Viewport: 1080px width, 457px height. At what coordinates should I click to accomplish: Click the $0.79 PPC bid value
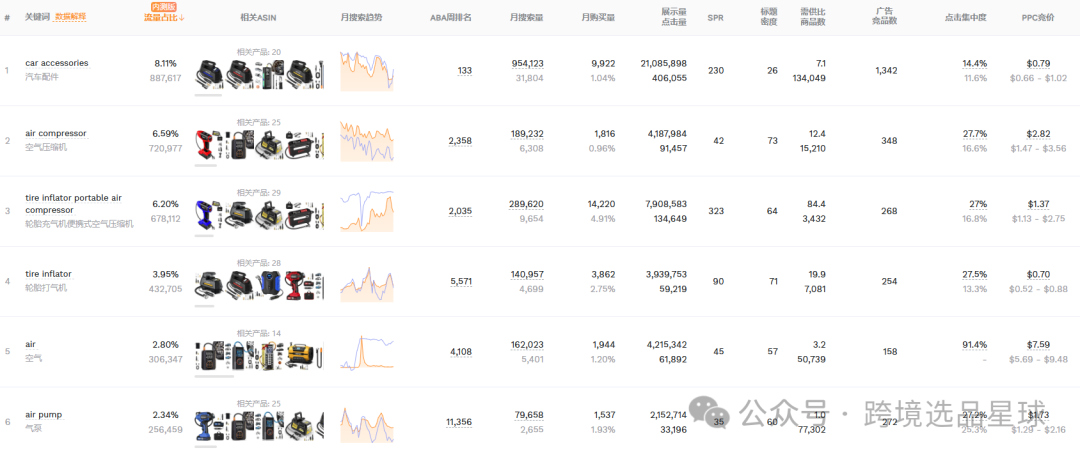1038,64
